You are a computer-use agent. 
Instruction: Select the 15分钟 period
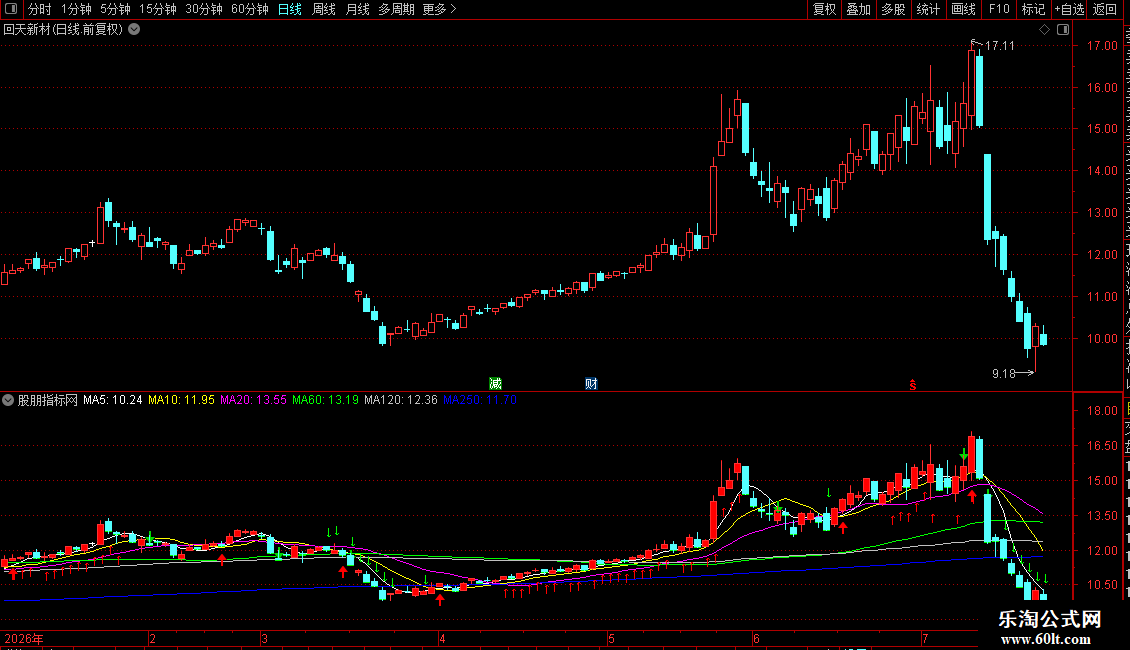point(158,9)
